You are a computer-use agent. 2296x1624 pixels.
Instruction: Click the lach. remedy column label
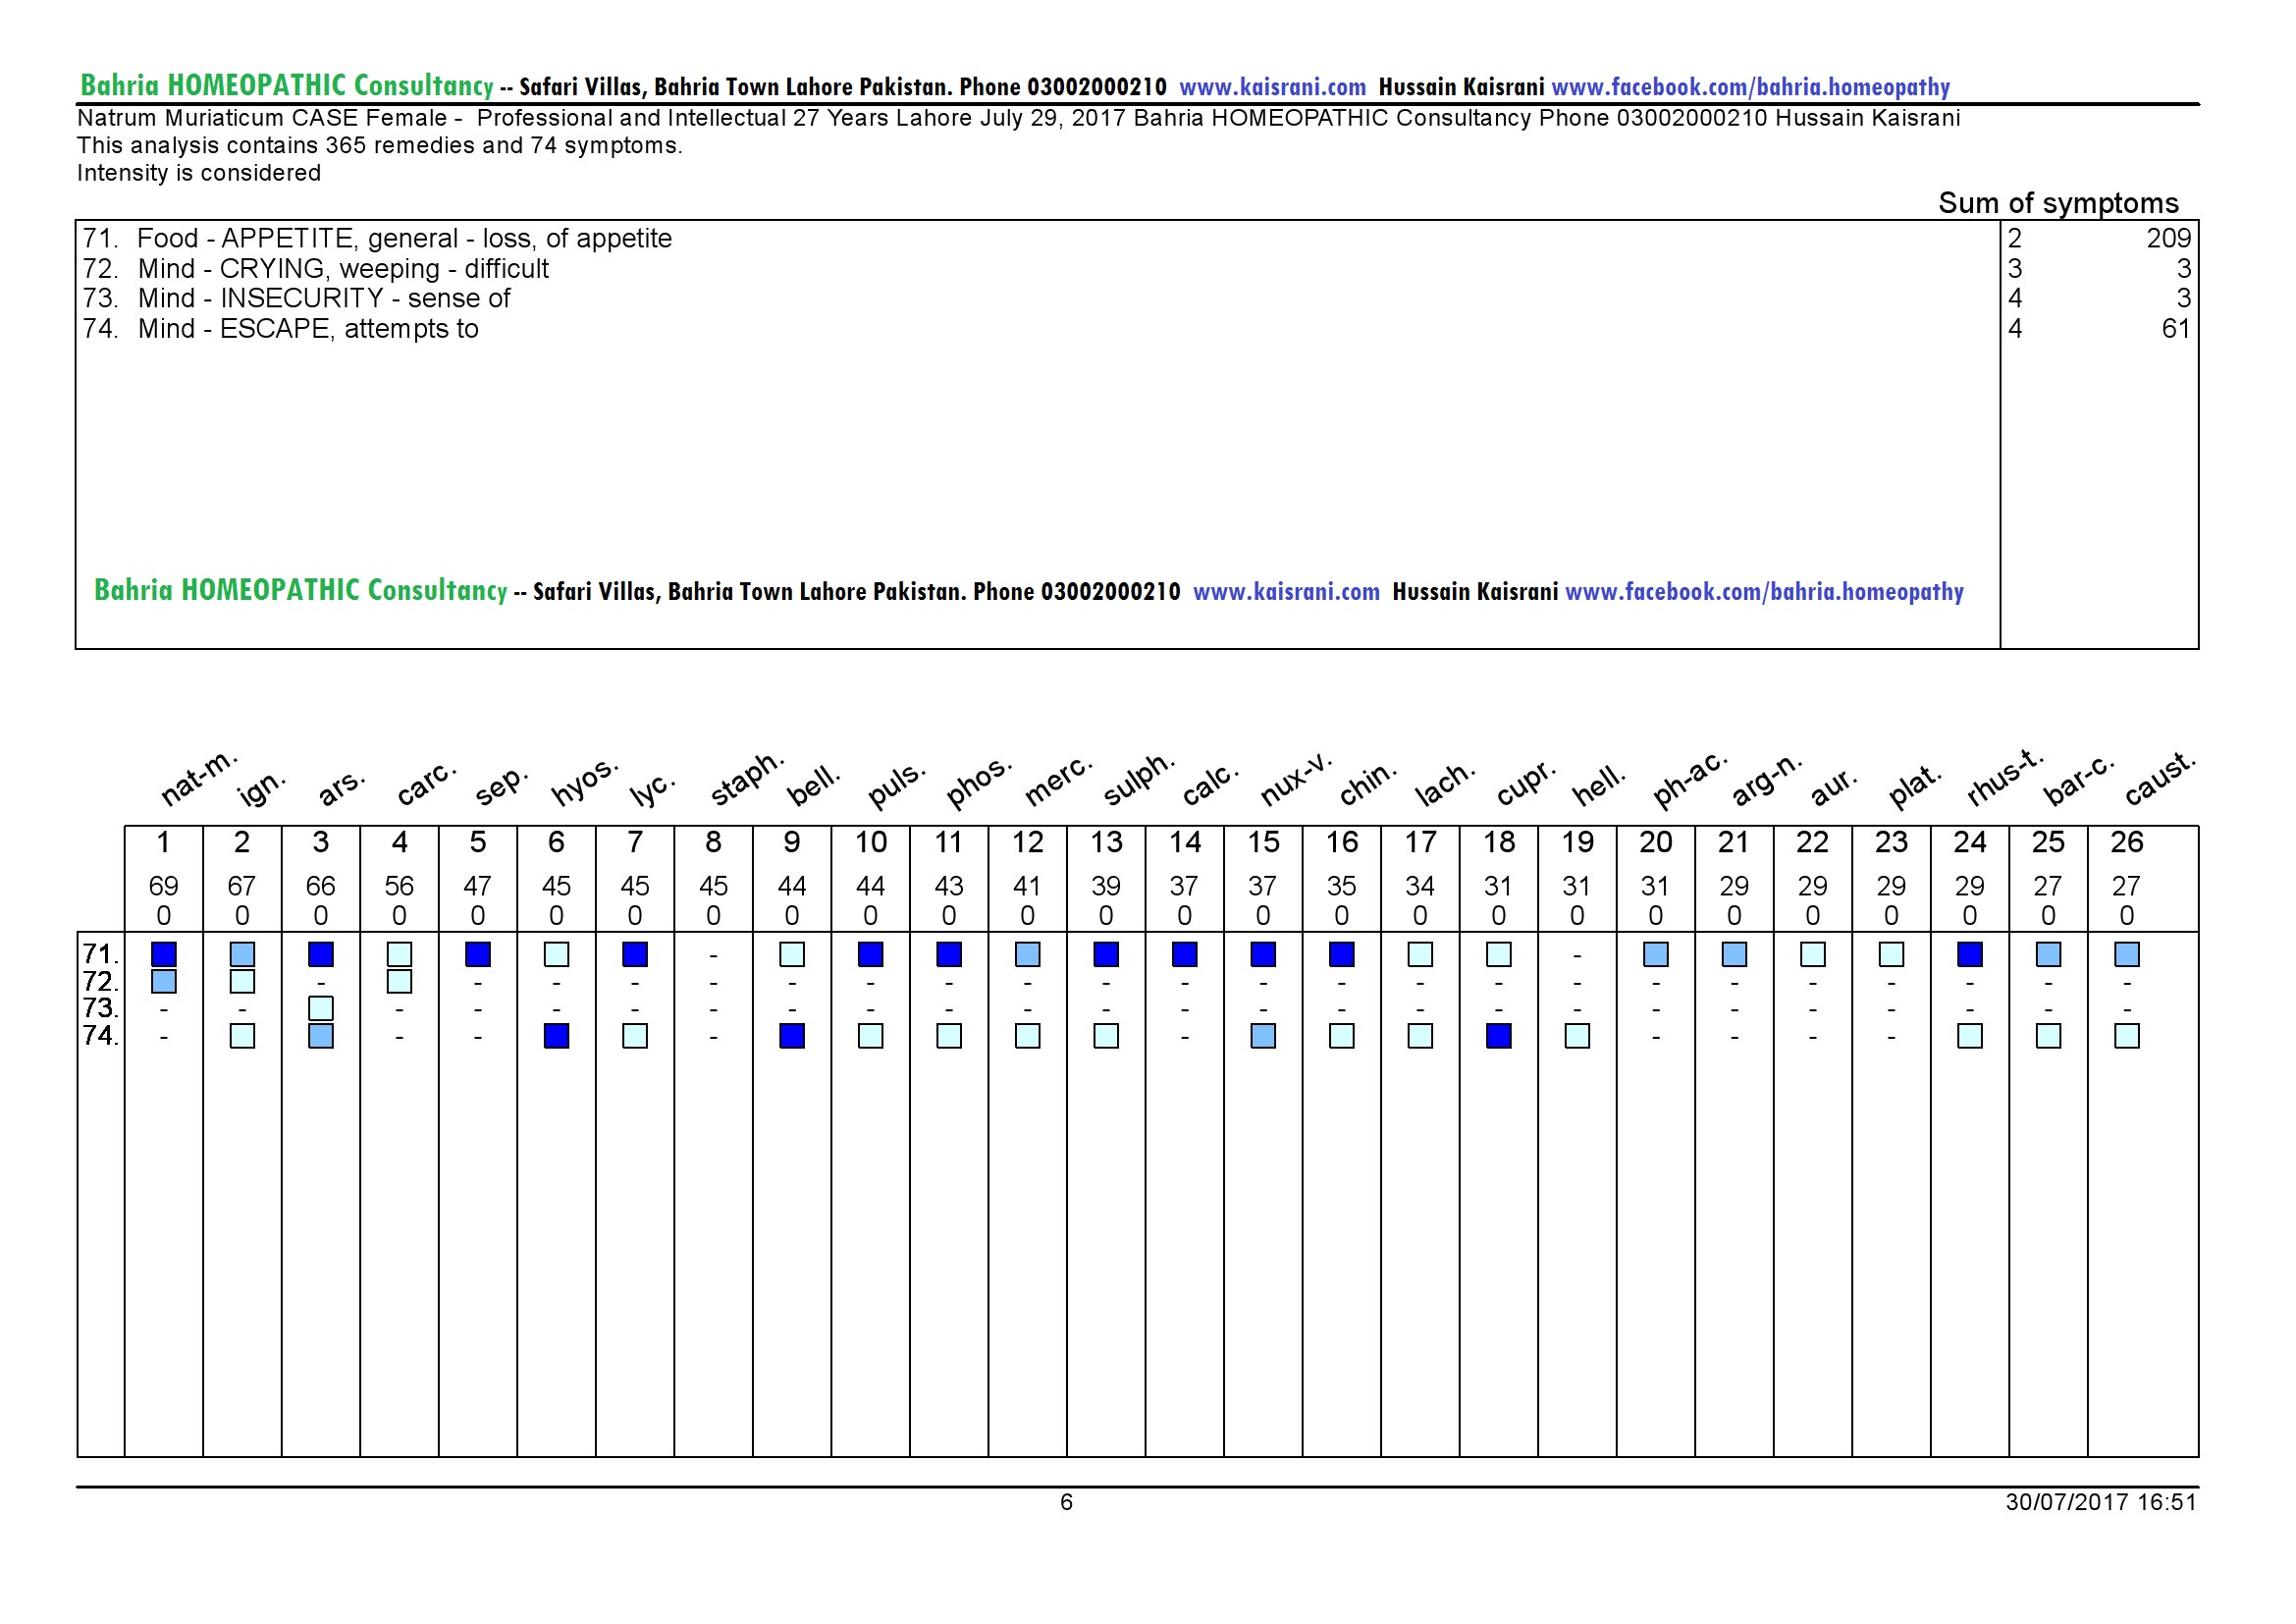point(1445,784)
